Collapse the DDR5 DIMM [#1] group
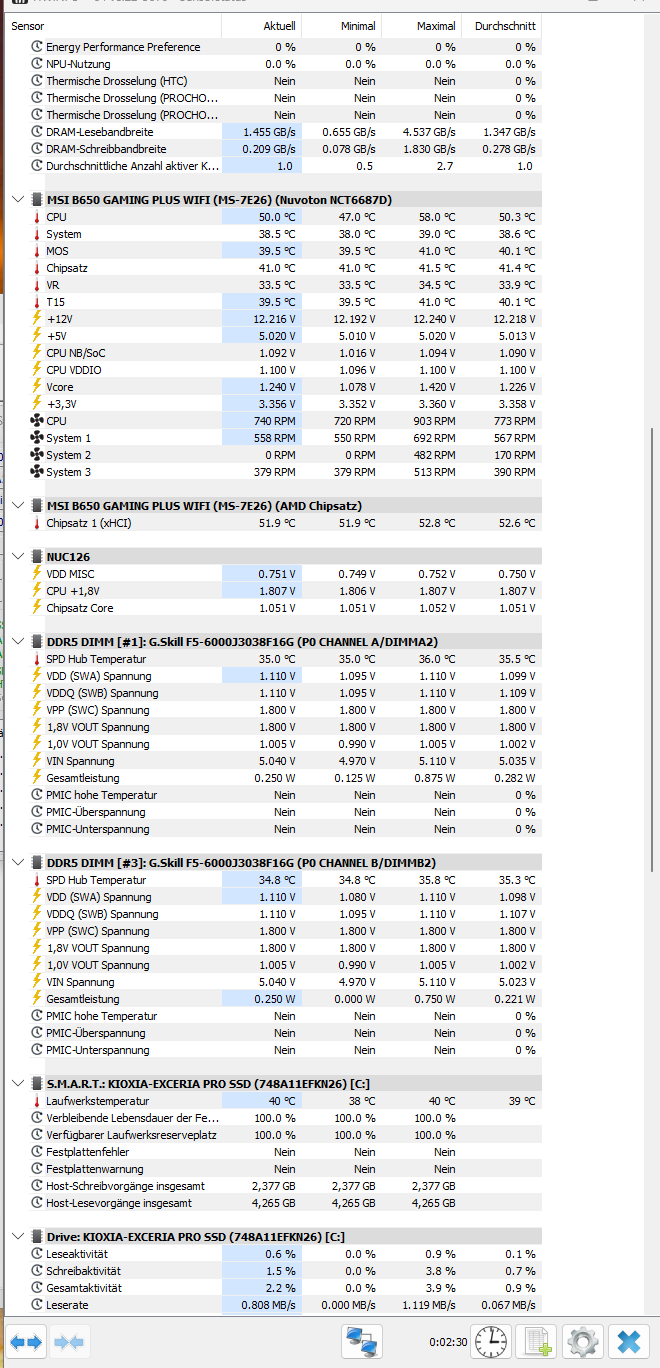660x1368 pixels. [17, 642]
